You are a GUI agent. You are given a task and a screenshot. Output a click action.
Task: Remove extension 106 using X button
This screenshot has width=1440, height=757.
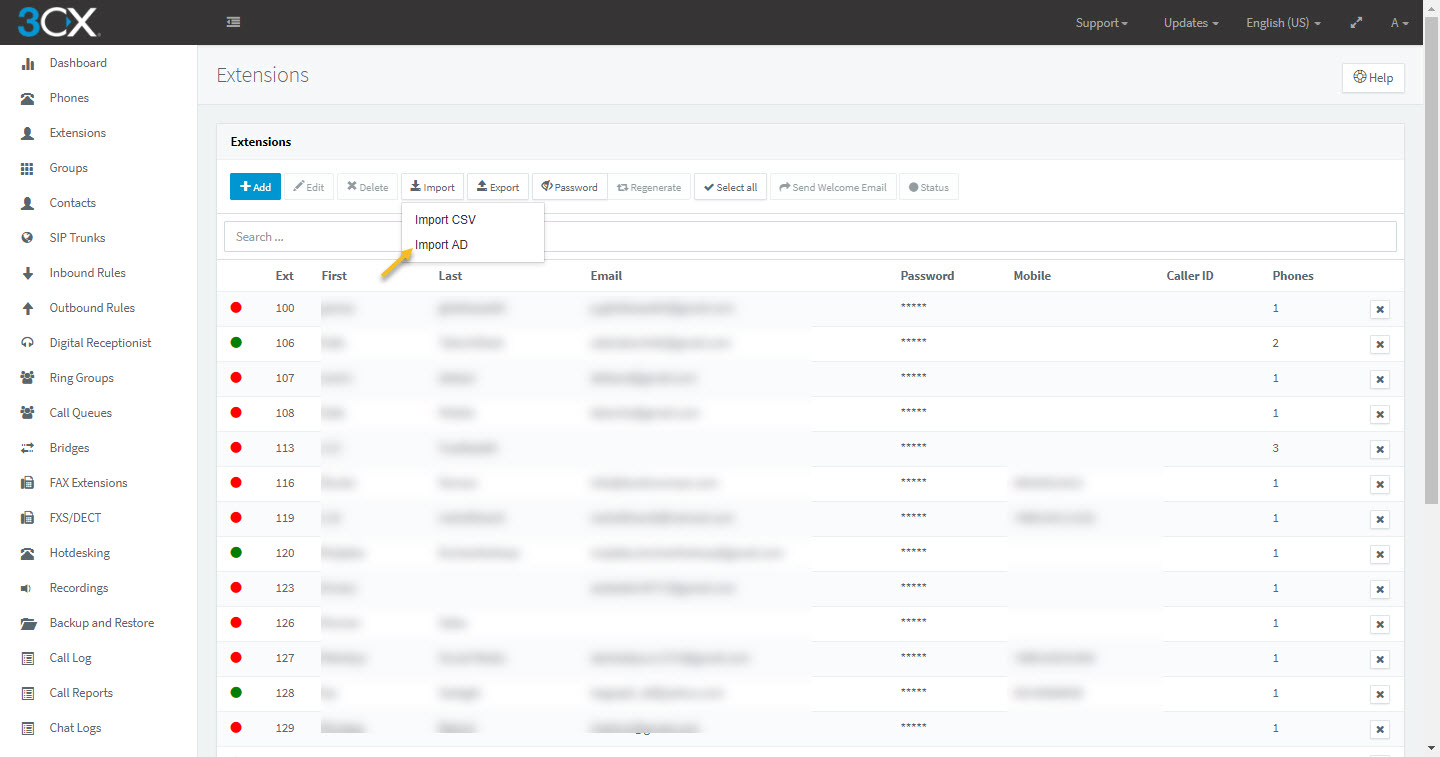point(1380,345)
